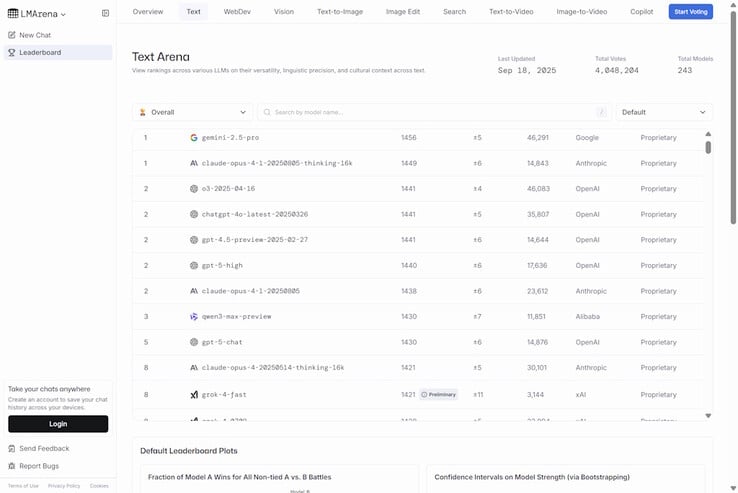This screenshot has height=493, width=738.
Task: Switch to the WebDev tab
Action: [x=237, y=11]
